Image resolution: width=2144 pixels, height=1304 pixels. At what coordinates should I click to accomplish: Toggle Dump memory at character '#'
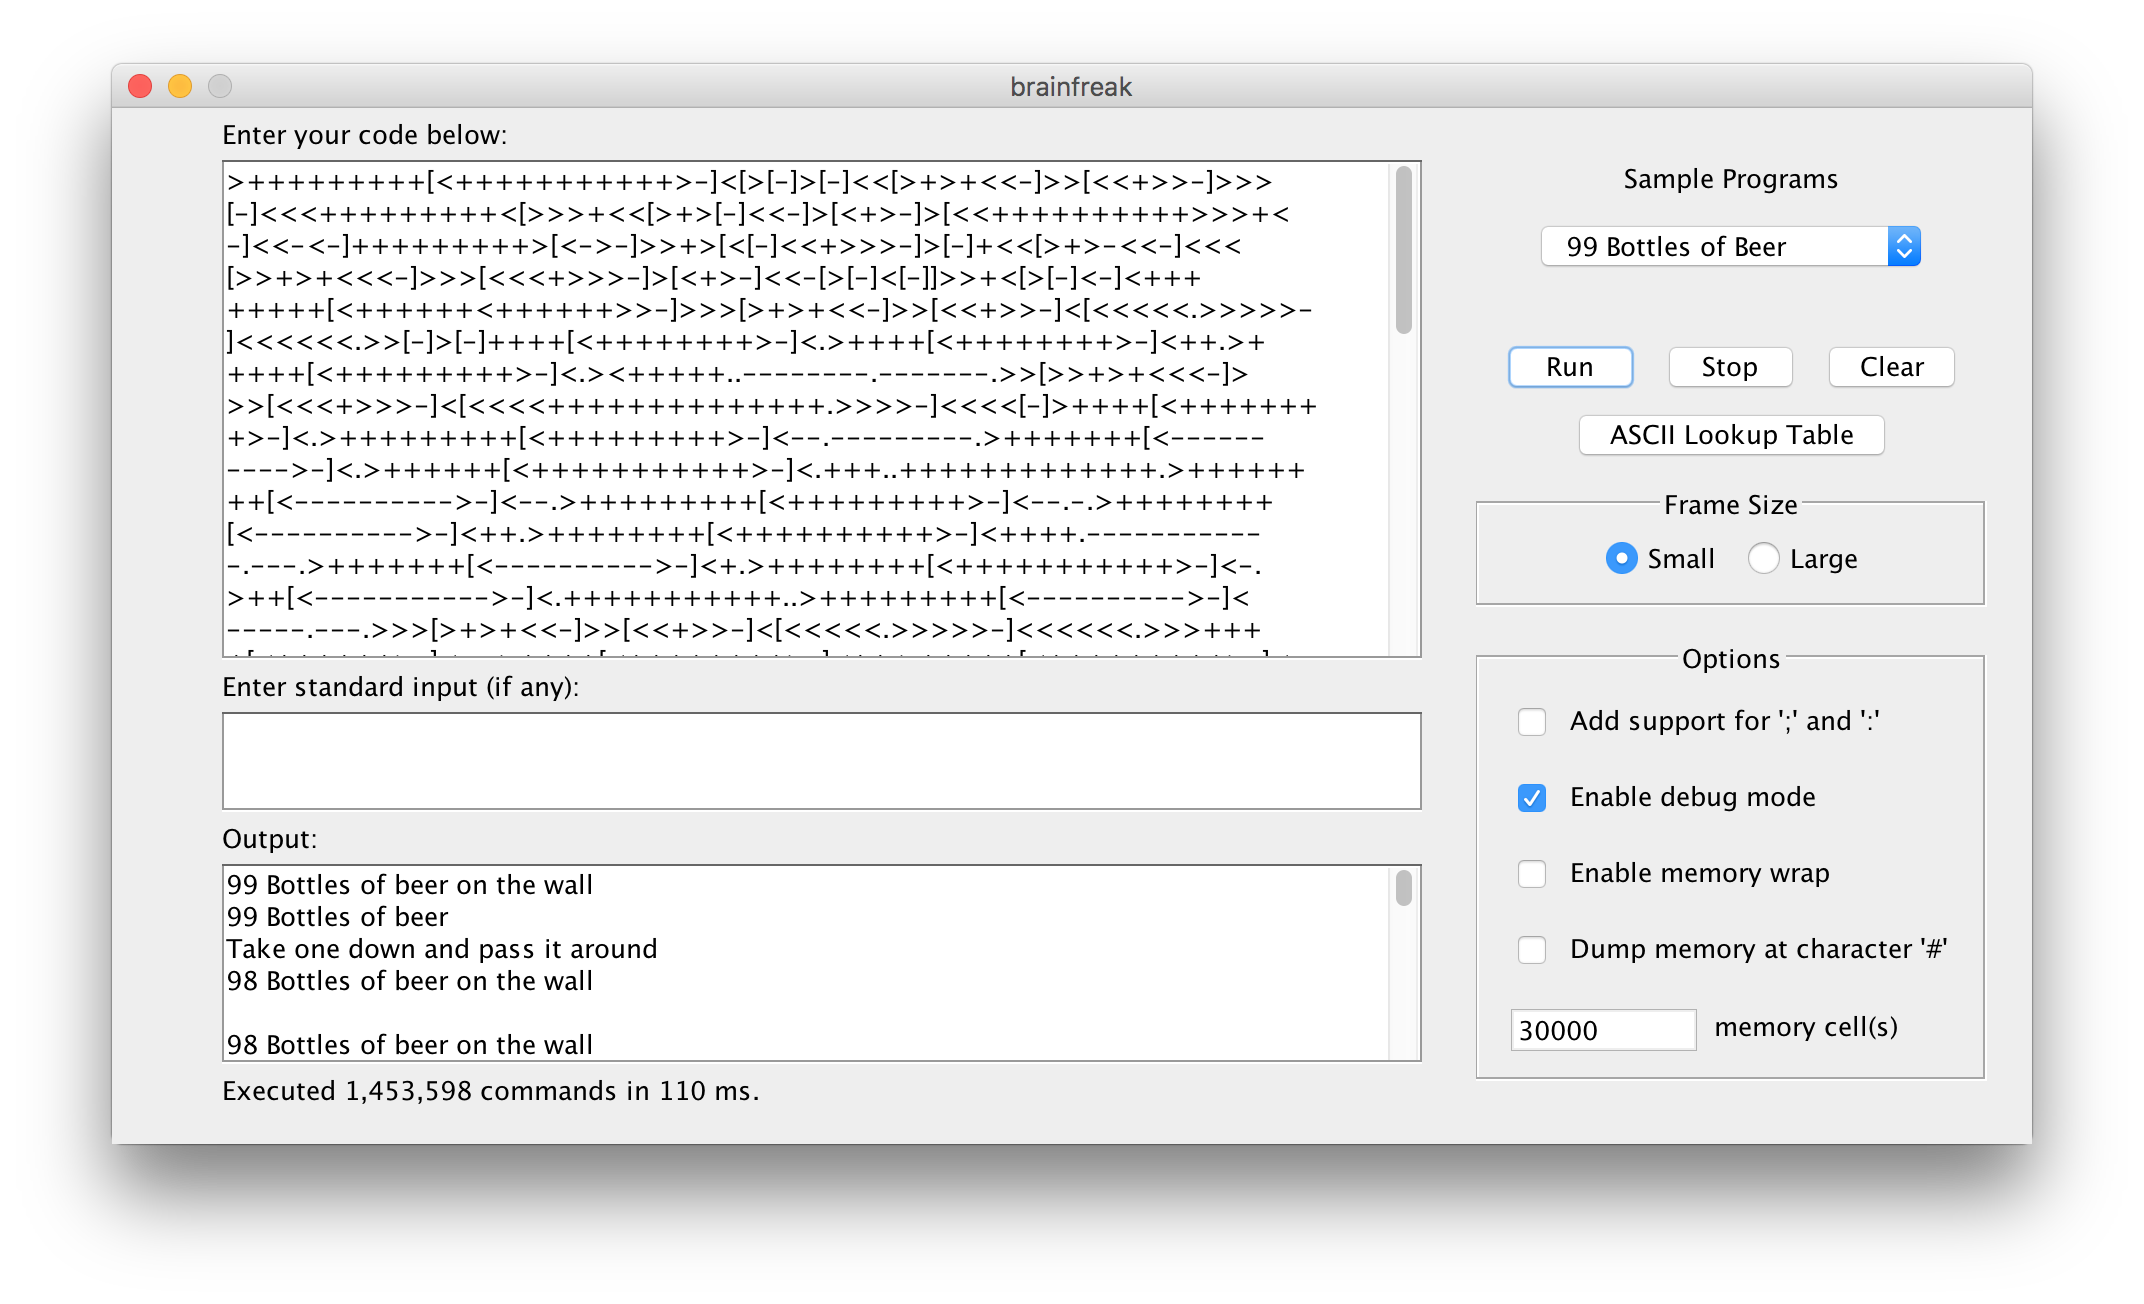1532,949
